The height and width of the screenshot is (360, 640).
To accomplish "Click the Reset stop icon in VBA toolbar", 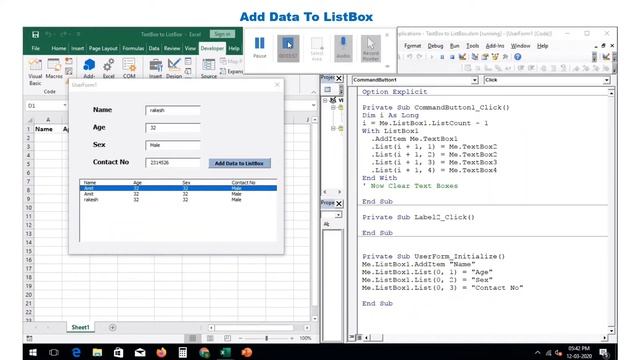I will [x=452, y=57].
